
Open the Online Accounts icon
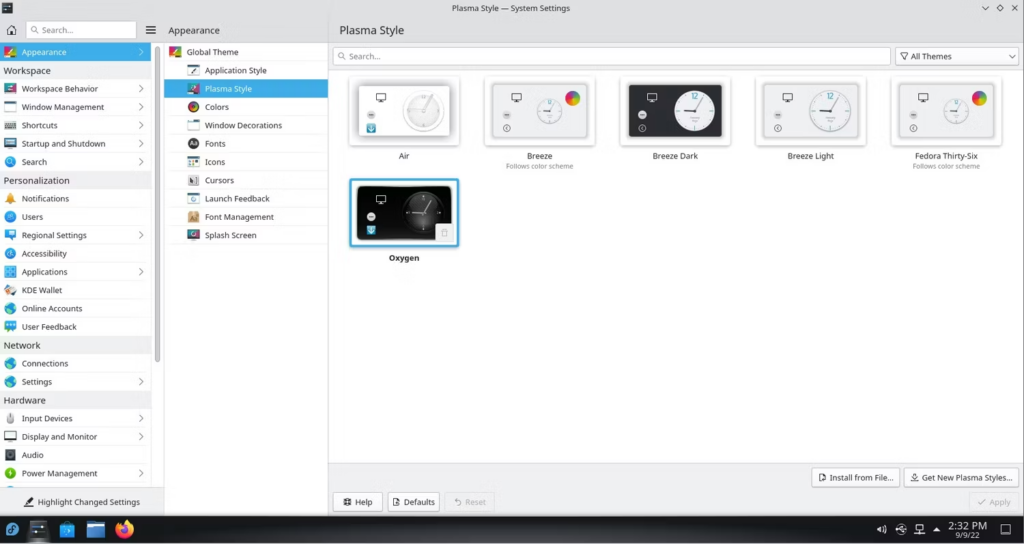tap(10, 308)
